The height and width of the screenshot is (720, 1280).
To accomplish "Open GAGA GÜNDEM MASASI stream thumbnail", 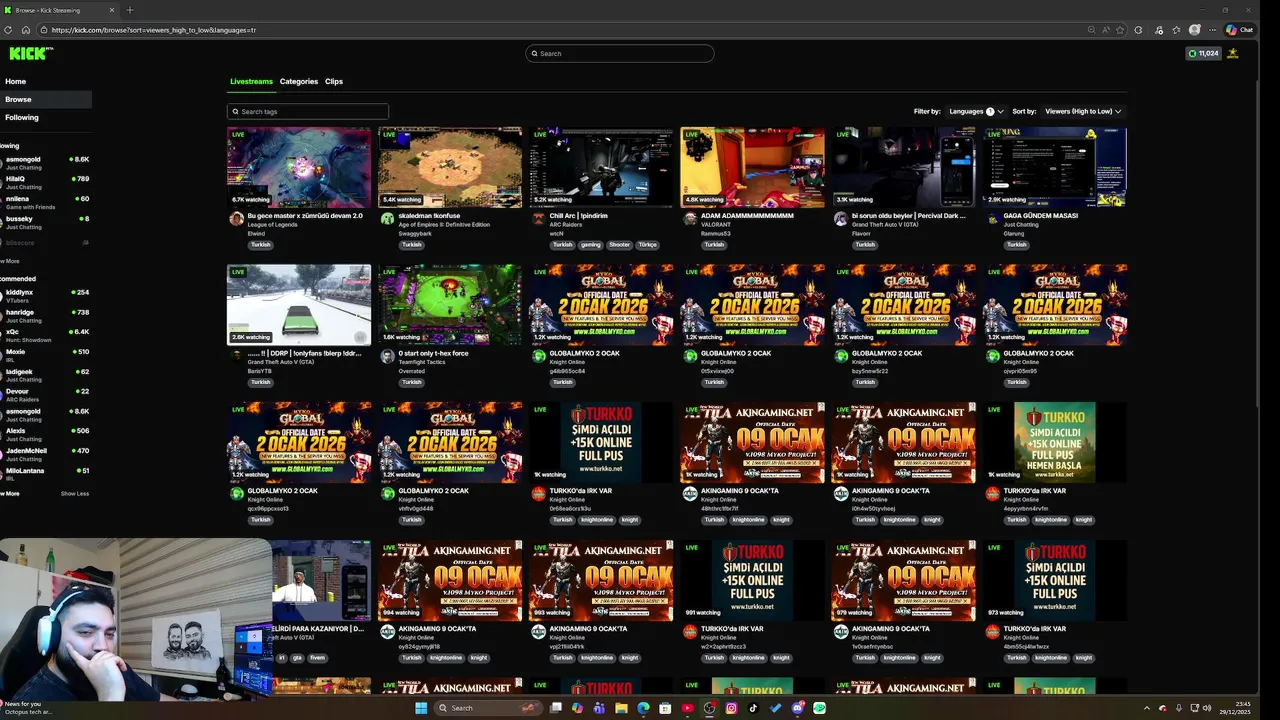I will click(1055, 167).
